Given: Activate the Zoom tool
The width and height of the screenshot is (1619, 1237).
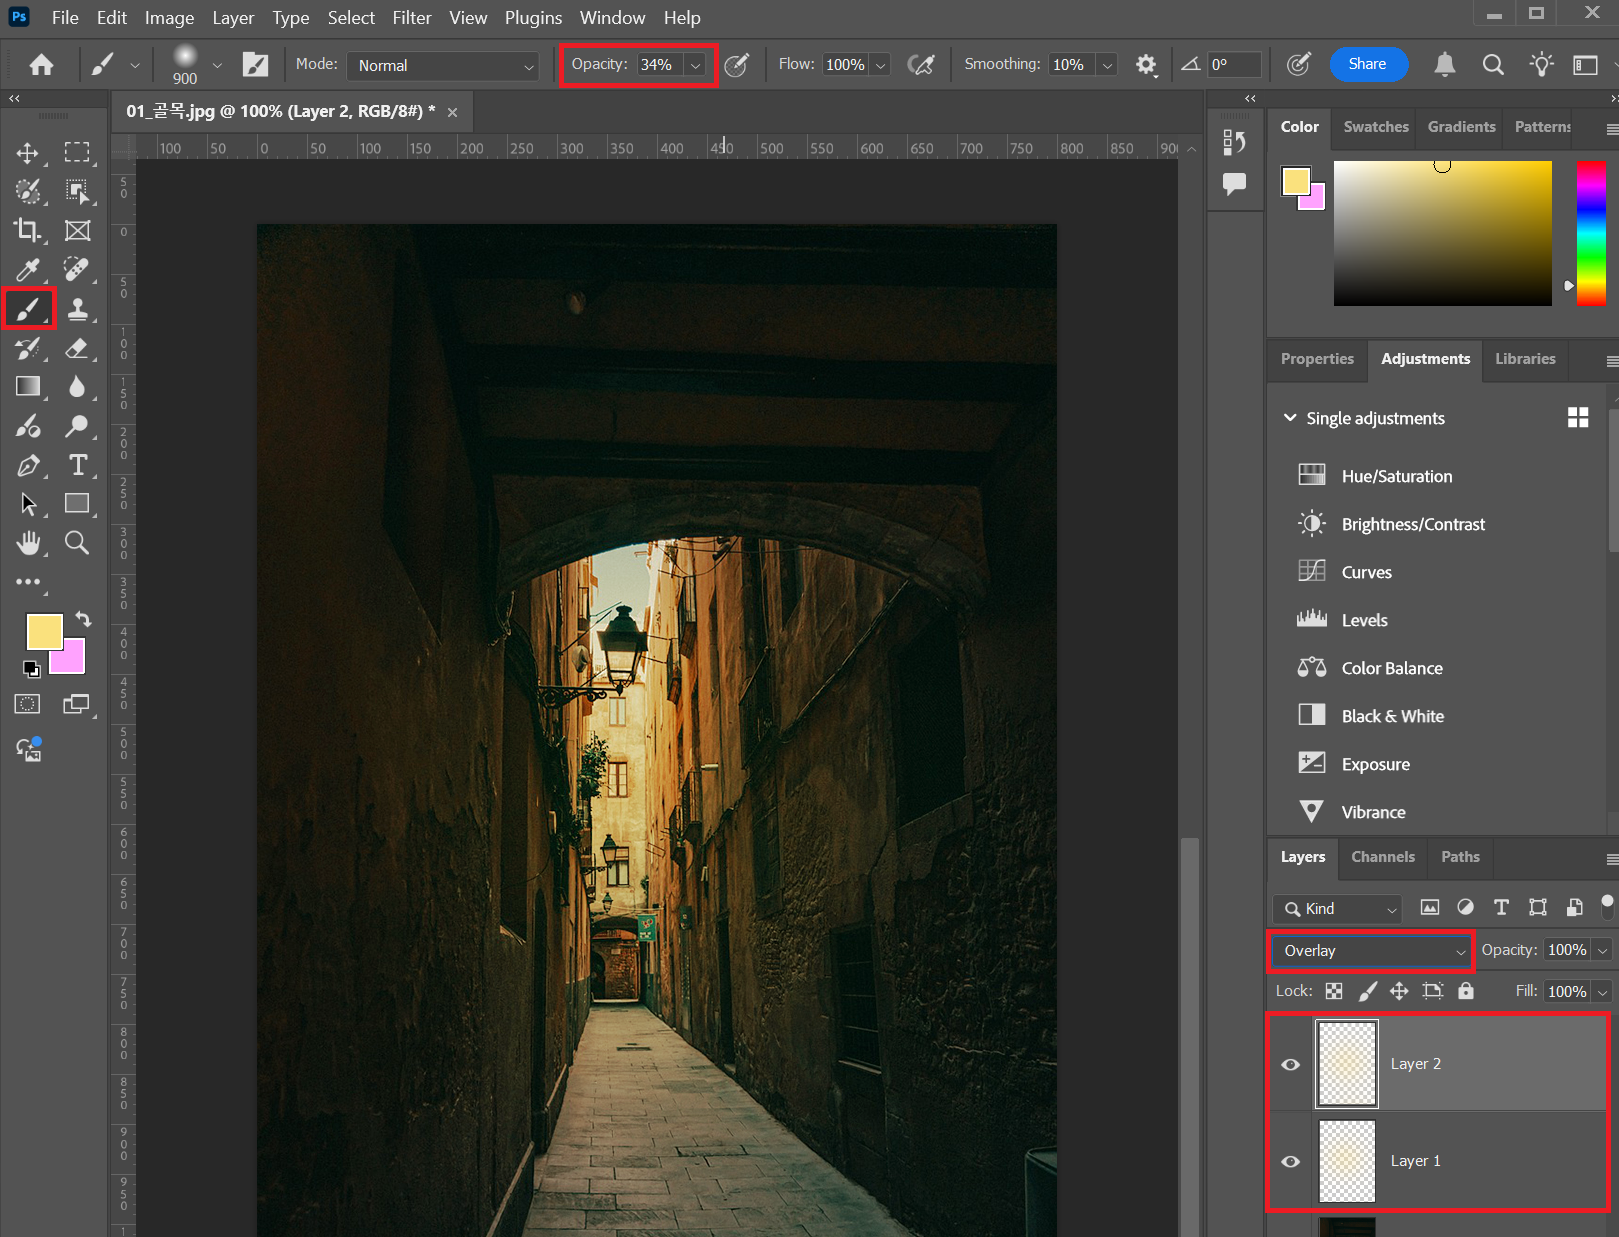Looking at the screenshot, I should (x=77, y=543).
